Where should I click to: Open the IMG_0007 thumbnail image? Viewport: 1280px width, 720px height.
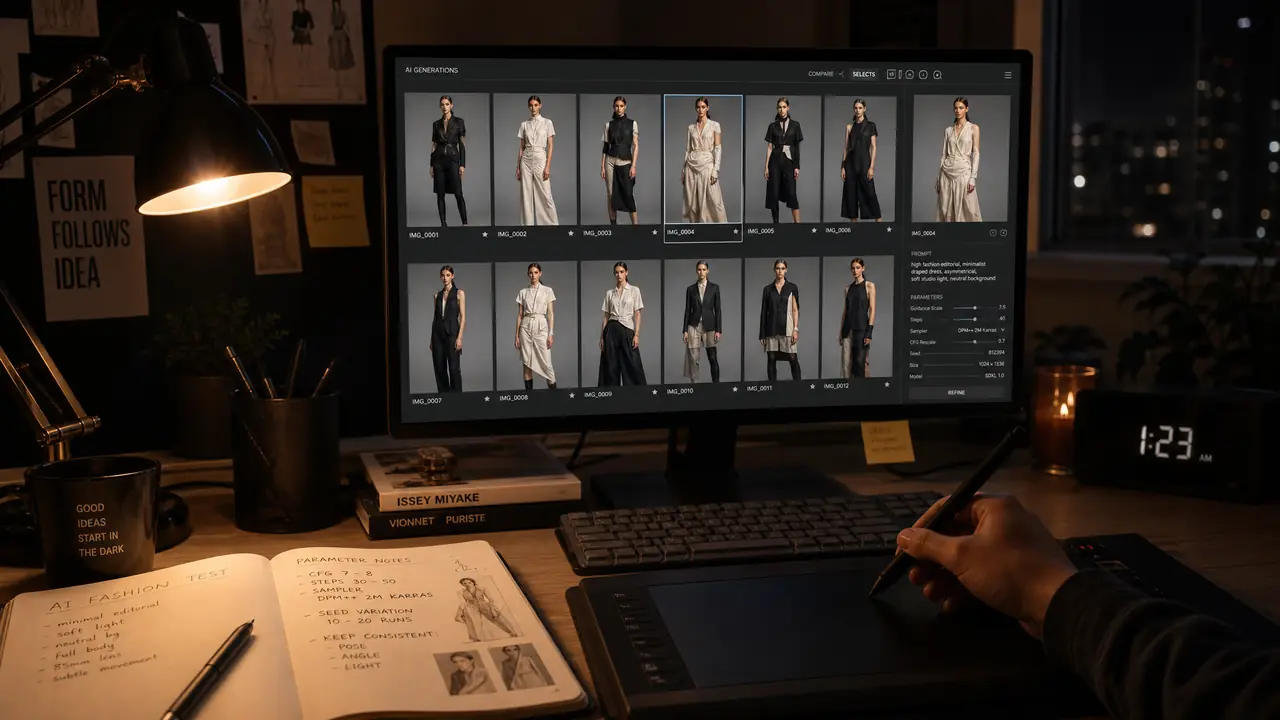click(x=449, y=329)
